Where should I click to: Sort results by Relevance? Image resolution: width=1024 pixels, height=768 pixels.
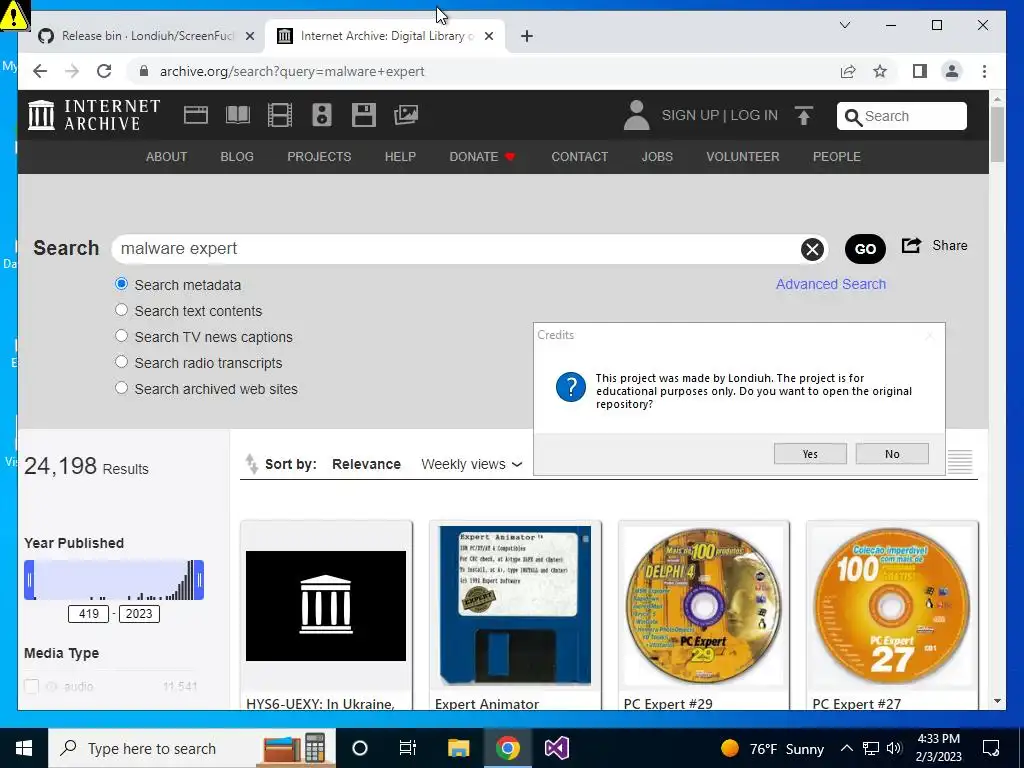pyautogui.click(x=366, y=464)
